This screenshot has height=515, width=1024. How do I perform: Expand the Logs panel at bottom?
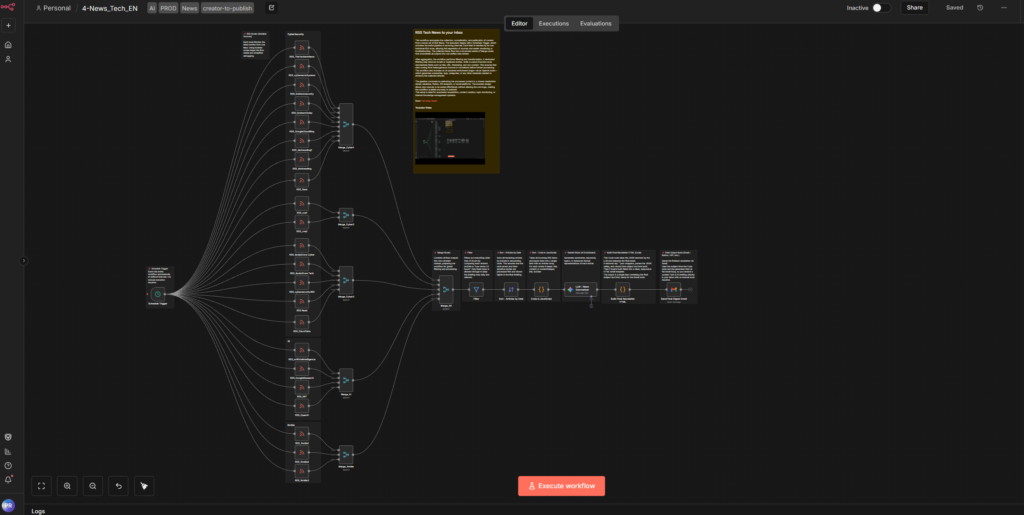tap(38, 510)
